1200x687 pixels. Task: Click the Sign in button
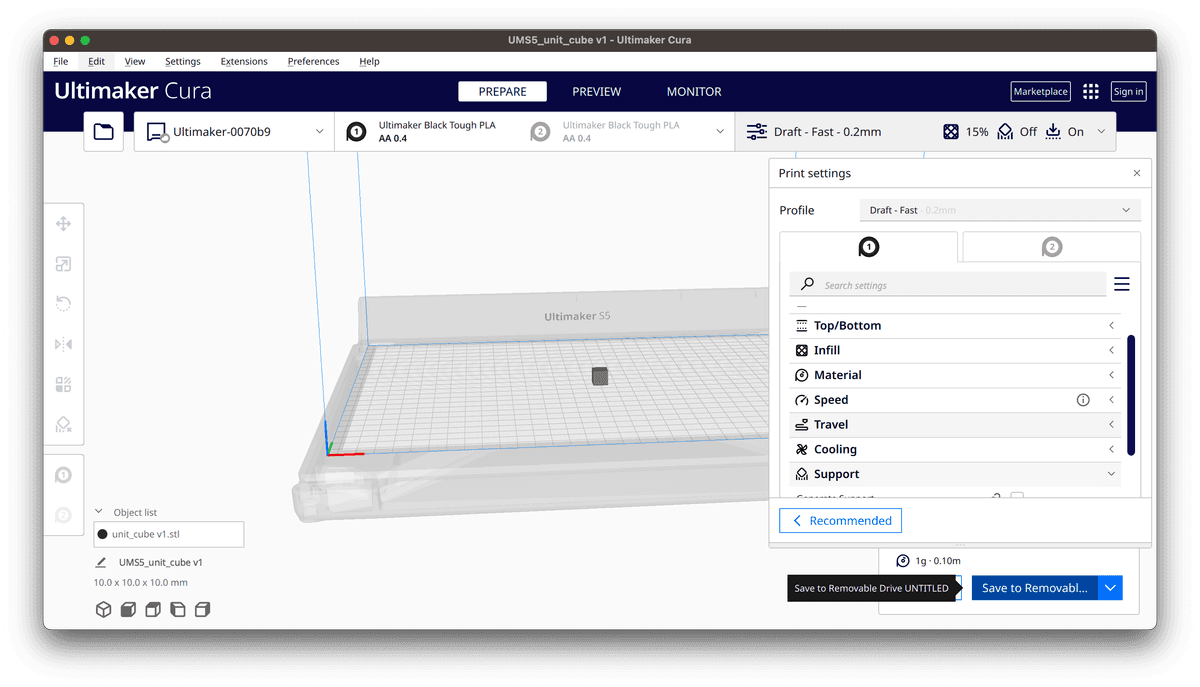1128,91
